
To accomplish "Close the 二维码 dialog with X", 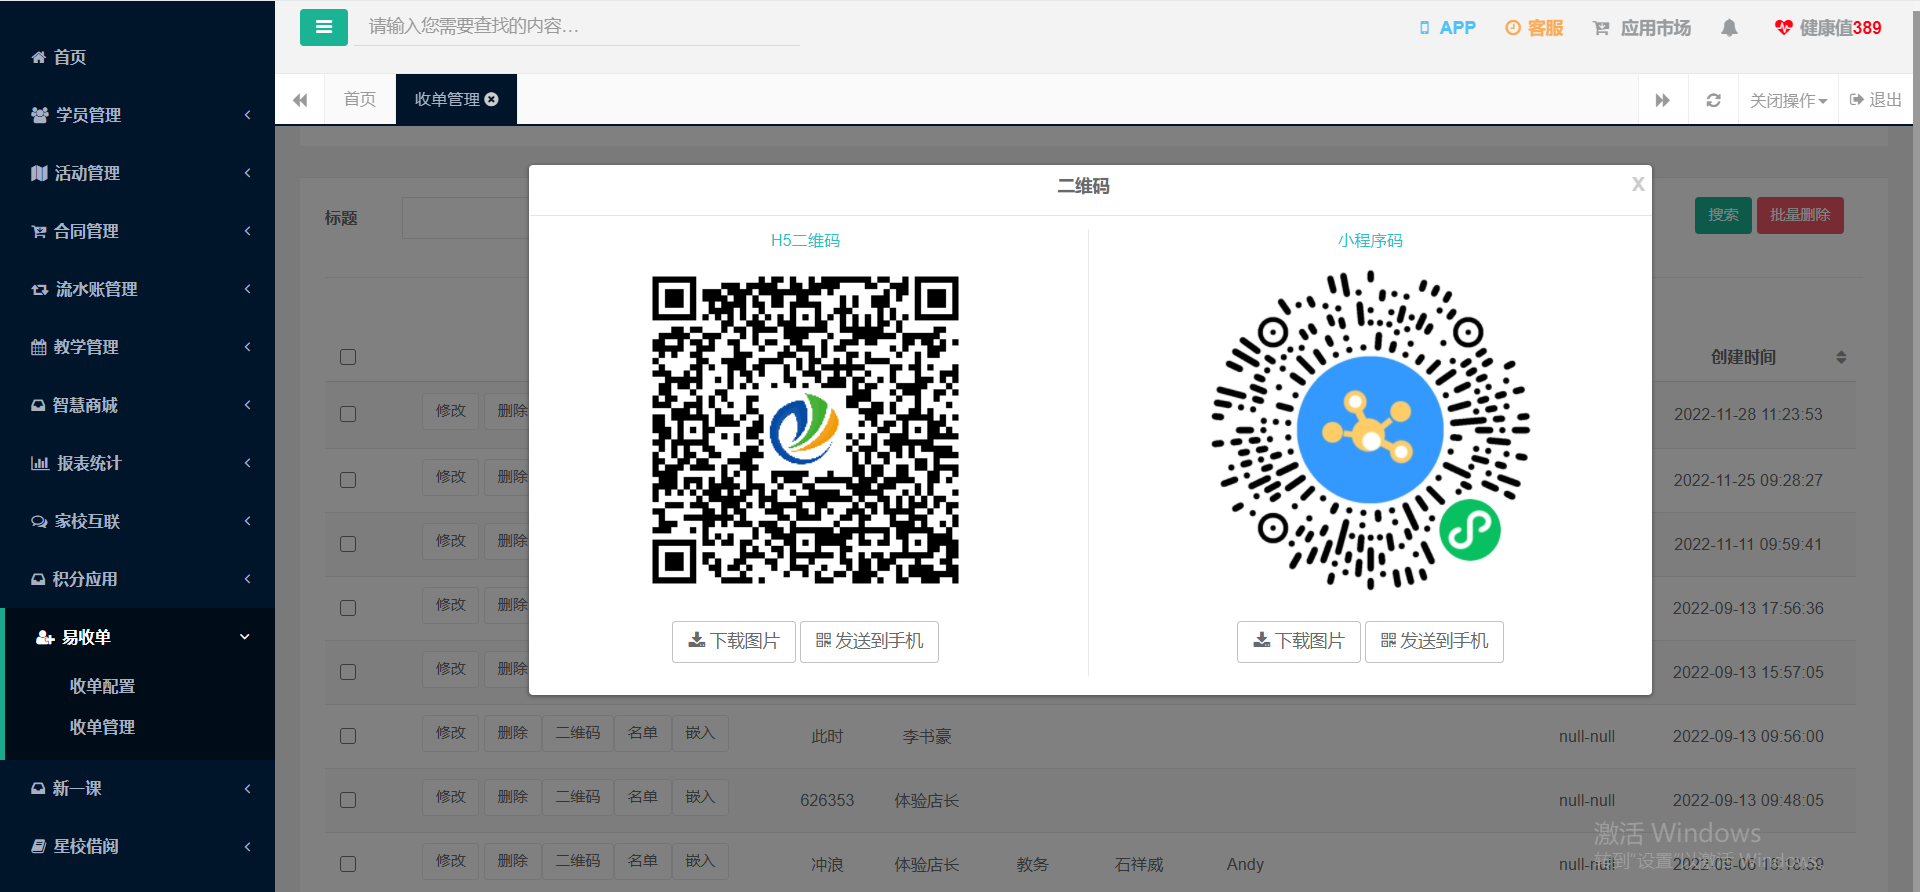I will [1638, 184].
